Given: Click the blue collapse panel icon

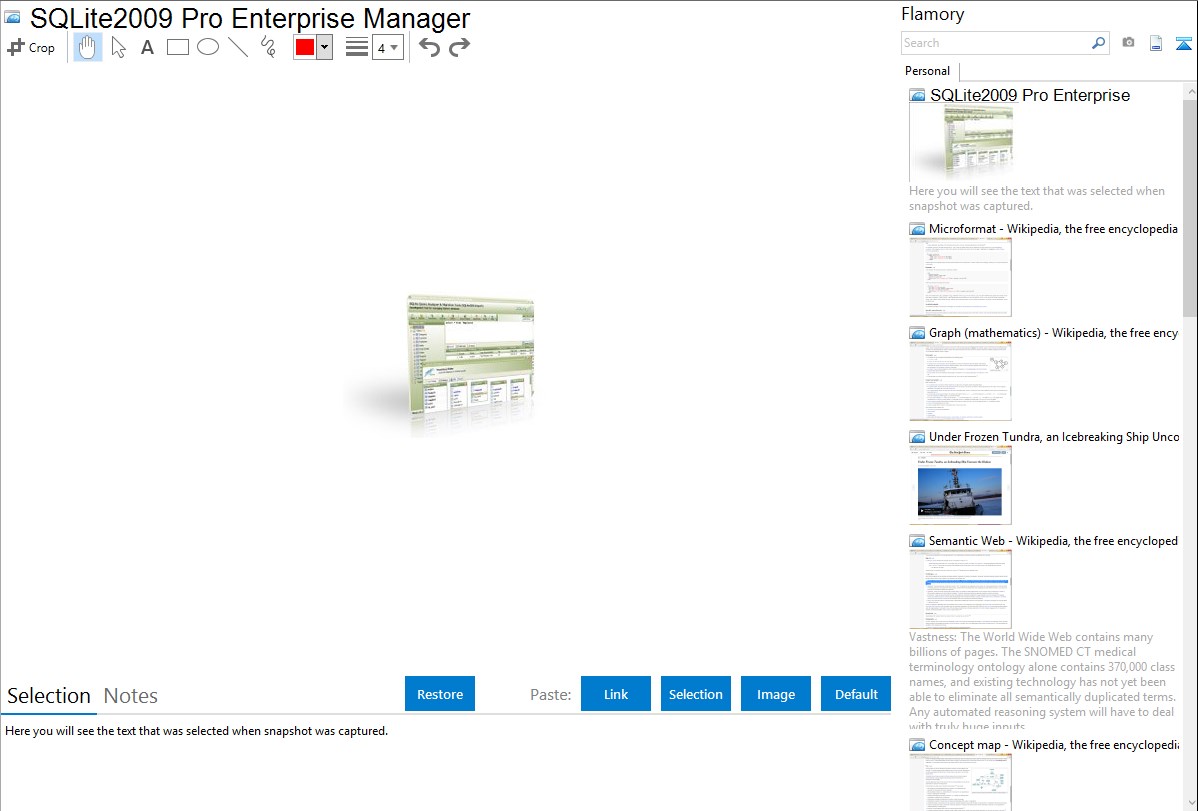Looking at the screenshot, I should point(1183,43).
